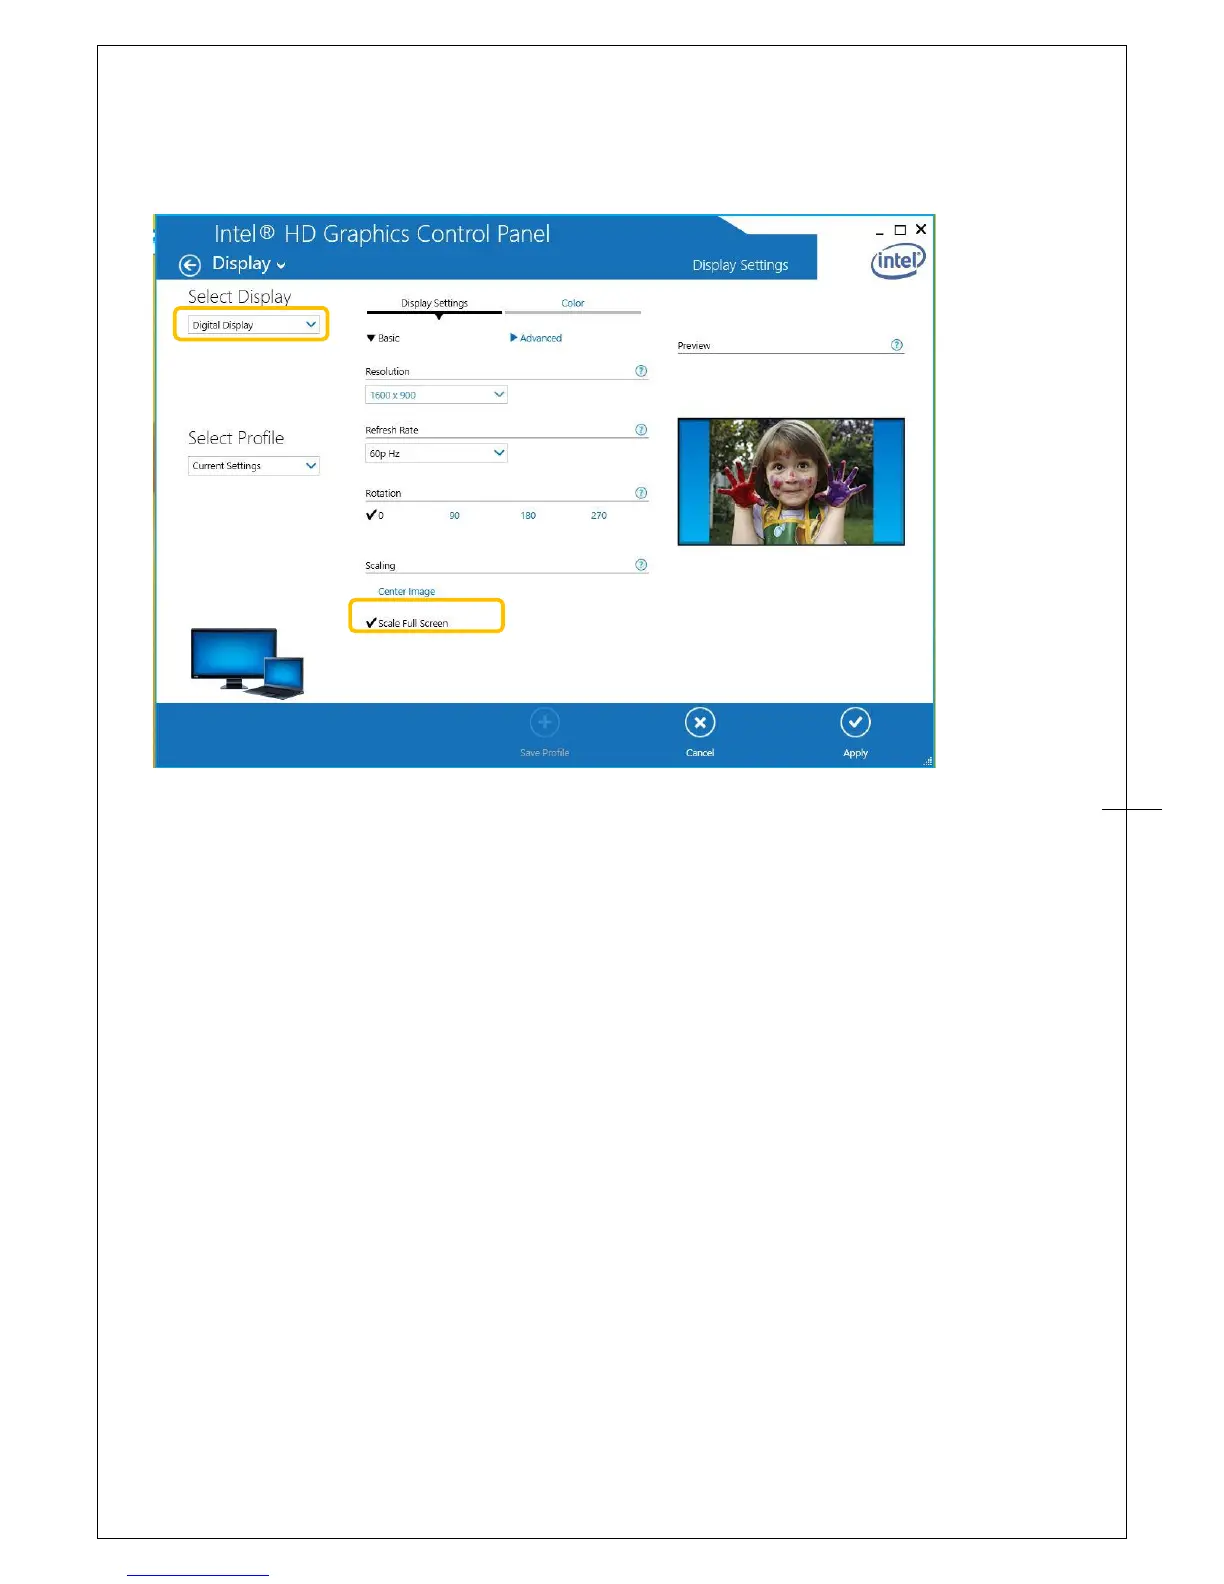The width and height of the screenshot is (1224, 1584).
Task: Select rotation 90 degrees
Action: pos(454,516)
